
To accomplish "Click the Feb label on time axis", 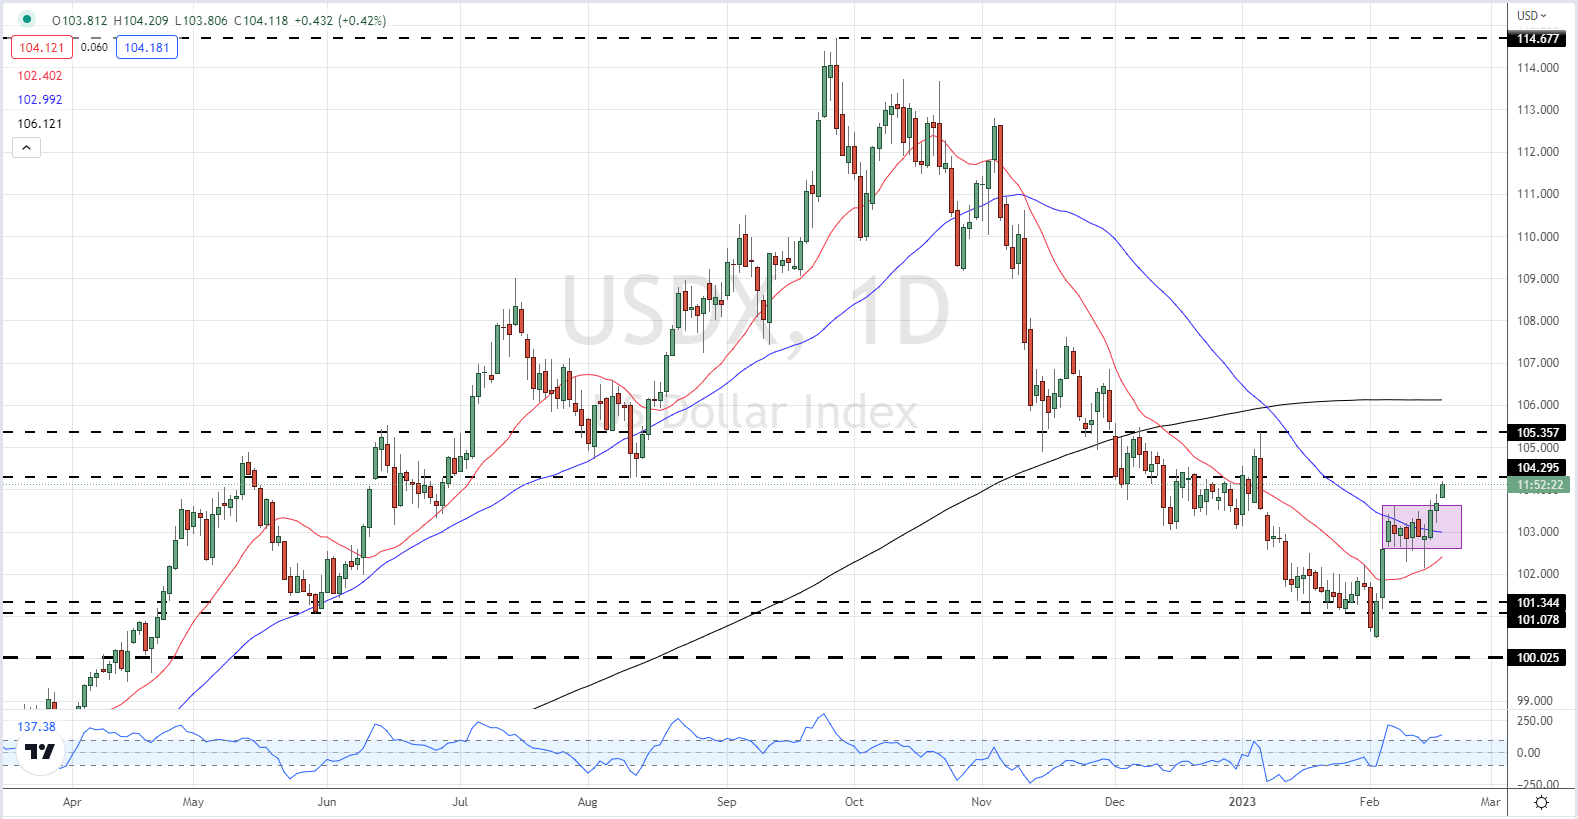I will 1370,802.
